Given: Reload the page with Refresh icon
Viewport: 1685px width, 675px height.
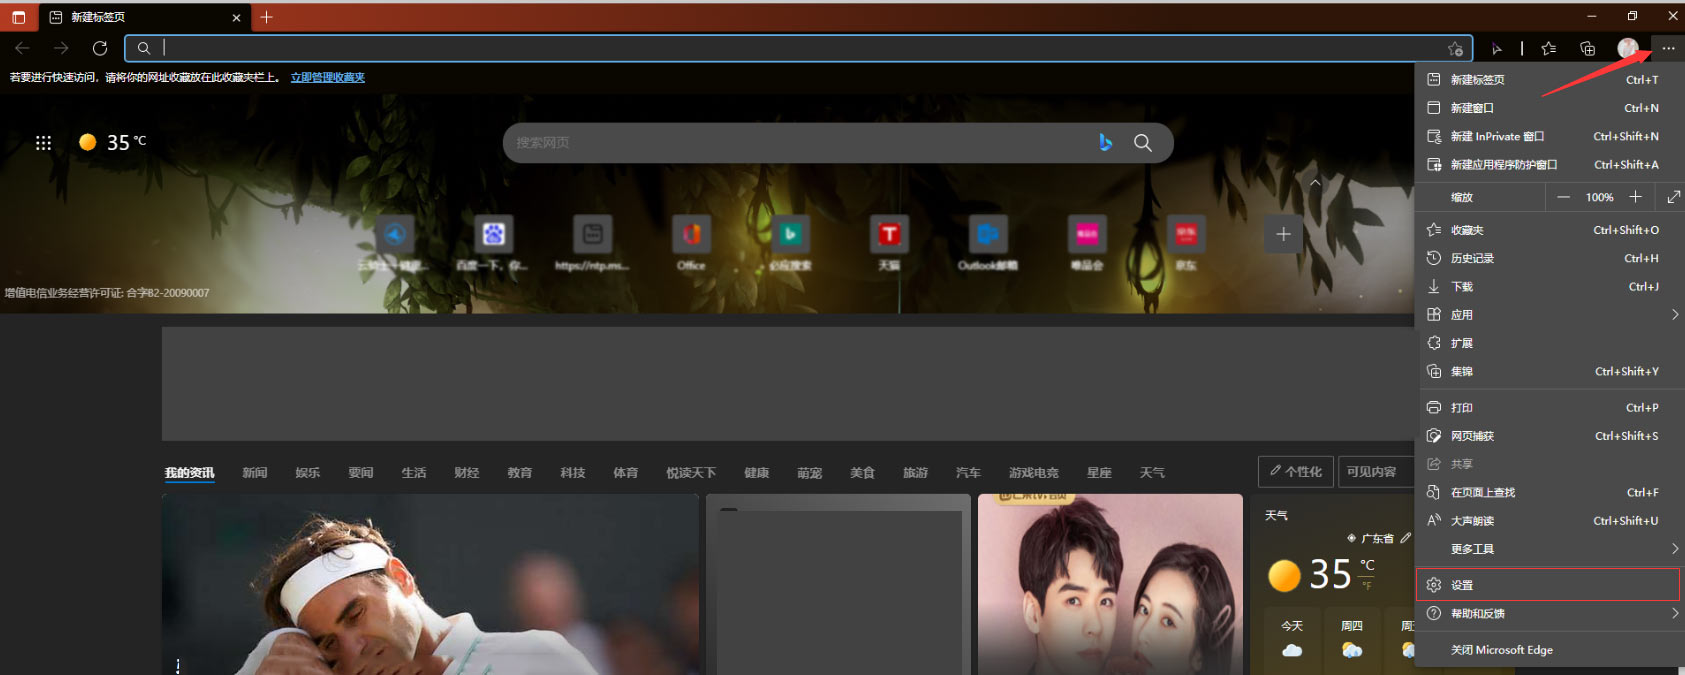Looking at the screenshot, I should point(100,48).
